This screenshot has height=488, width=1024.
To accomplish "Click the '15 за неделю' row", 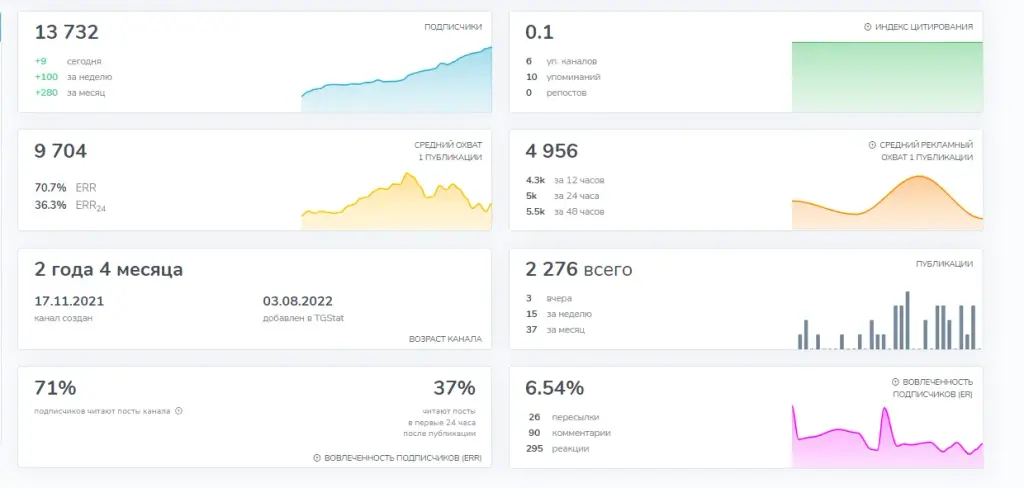I will [559, 314].
